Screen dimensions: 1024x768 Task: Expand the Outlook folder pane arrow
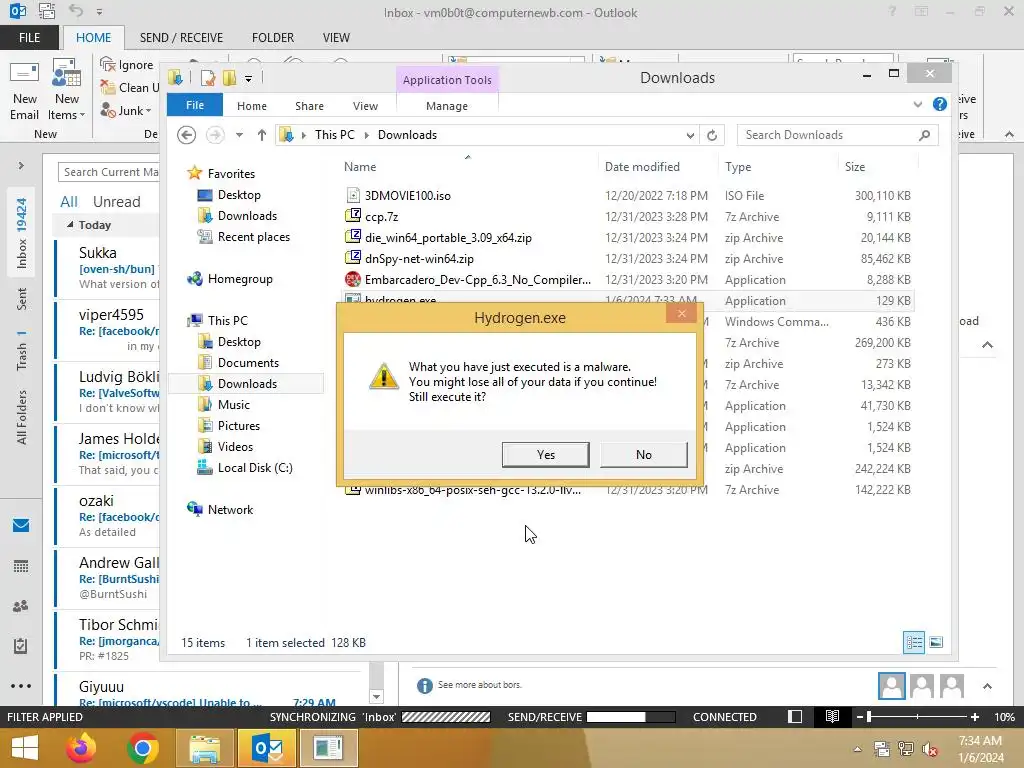[21, 166]
